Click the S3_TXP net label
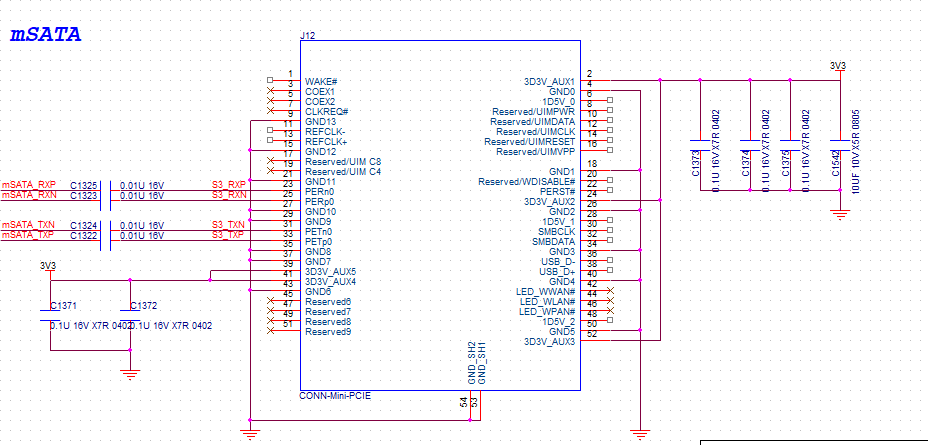Viewport: 928px width, 445px height. pos(228,236)
